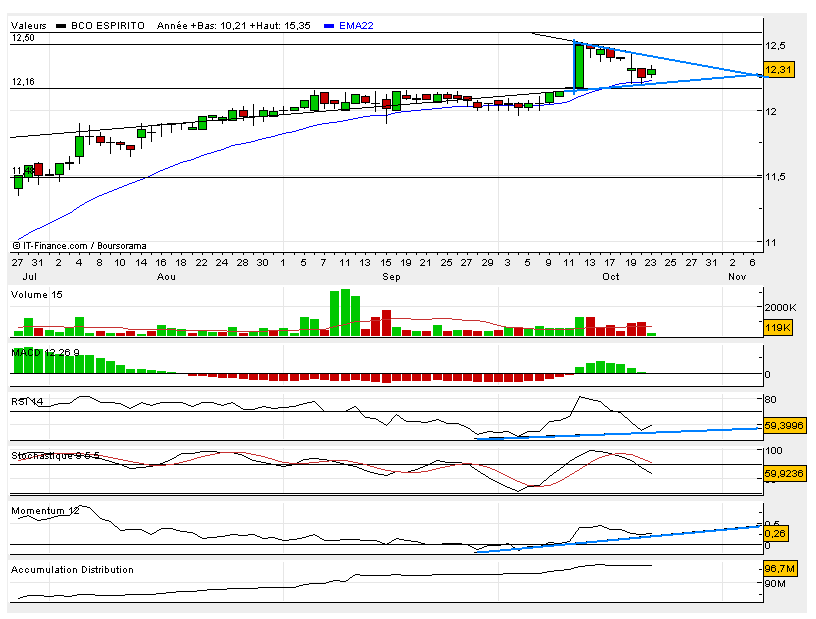816x619 pixels.
Task: Click the Nov month label
Action: coord(737,276)
